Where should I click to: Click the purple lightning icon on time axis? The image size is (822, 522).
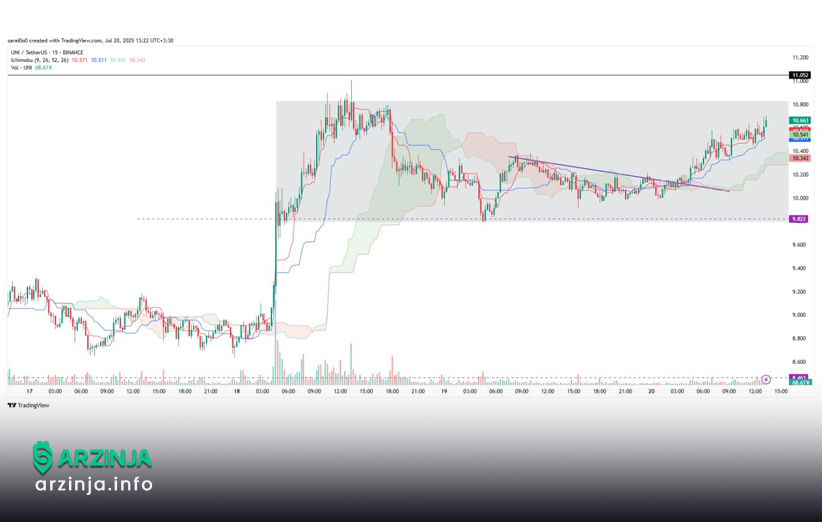766,380
